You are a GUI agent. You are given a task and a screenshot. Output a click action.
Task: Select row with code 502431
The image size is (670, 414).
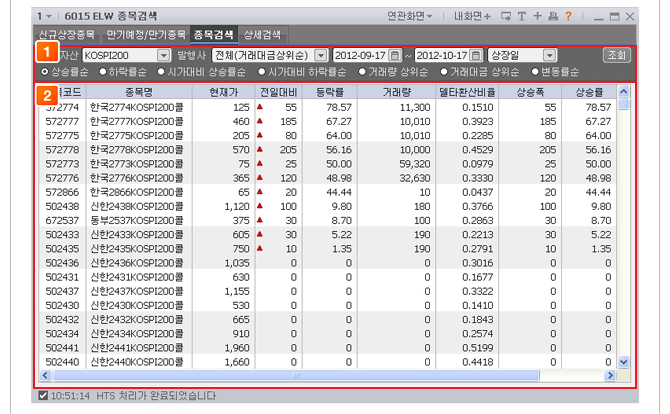point(328,277)
